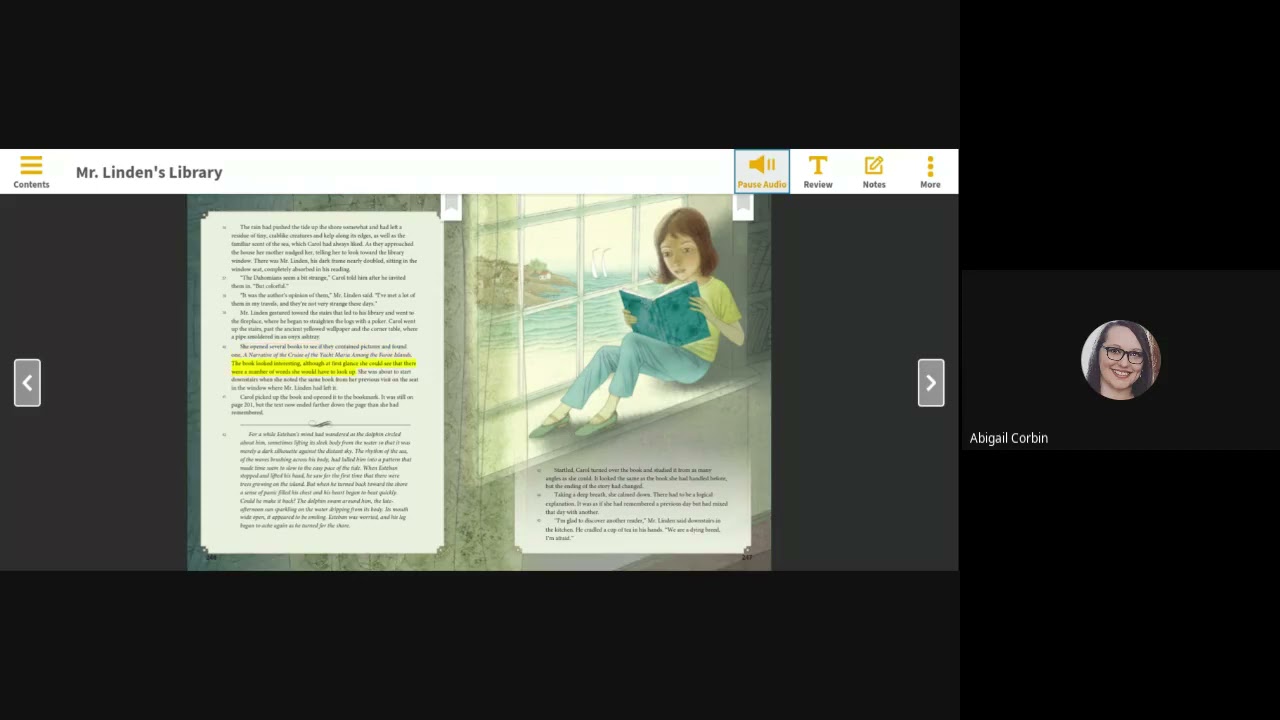This screenshot has width=1280, height=720.
Task: Click the Mr. Linden's Library title
Action: 149,172
